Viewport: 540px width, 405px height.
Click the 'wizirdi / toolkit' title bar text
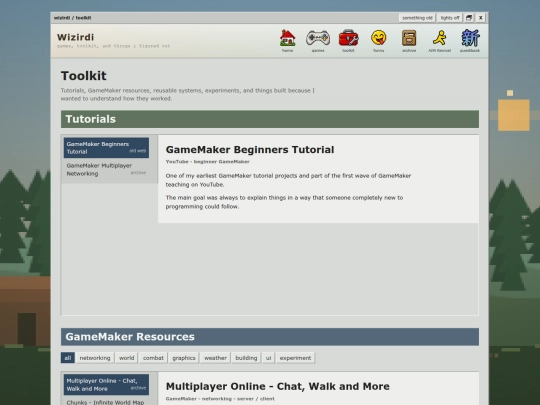pyautogui.click(x=73, y=18)
